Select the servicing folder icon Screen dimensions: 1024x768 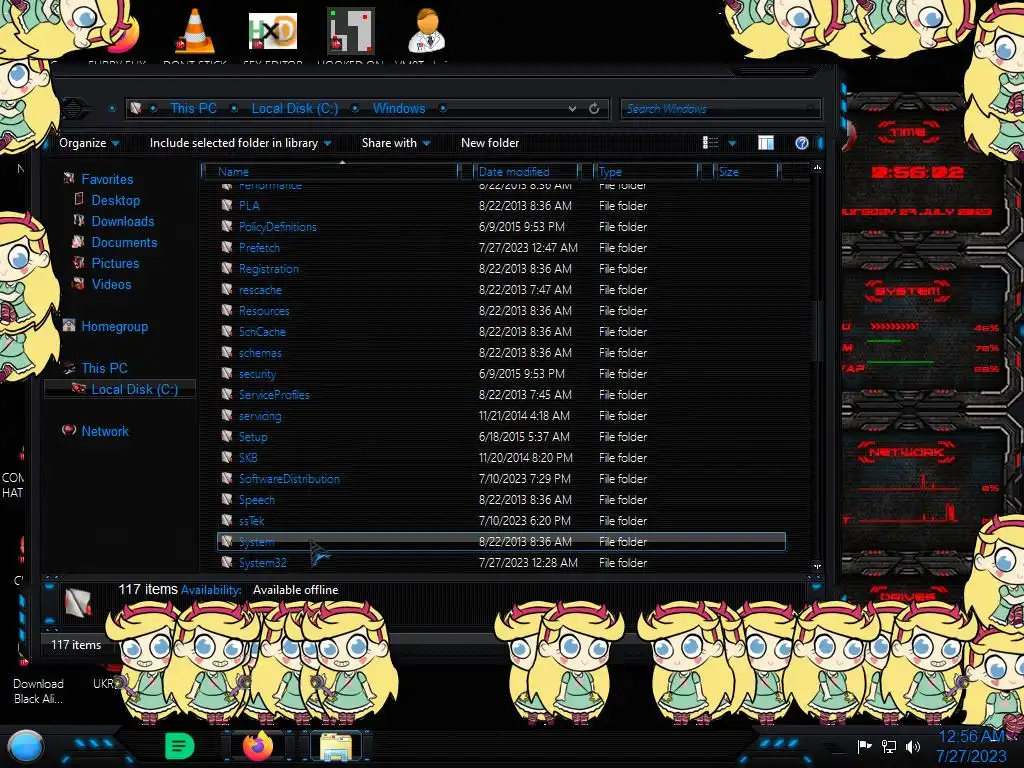pyautogui.click(x=227, y=415)
